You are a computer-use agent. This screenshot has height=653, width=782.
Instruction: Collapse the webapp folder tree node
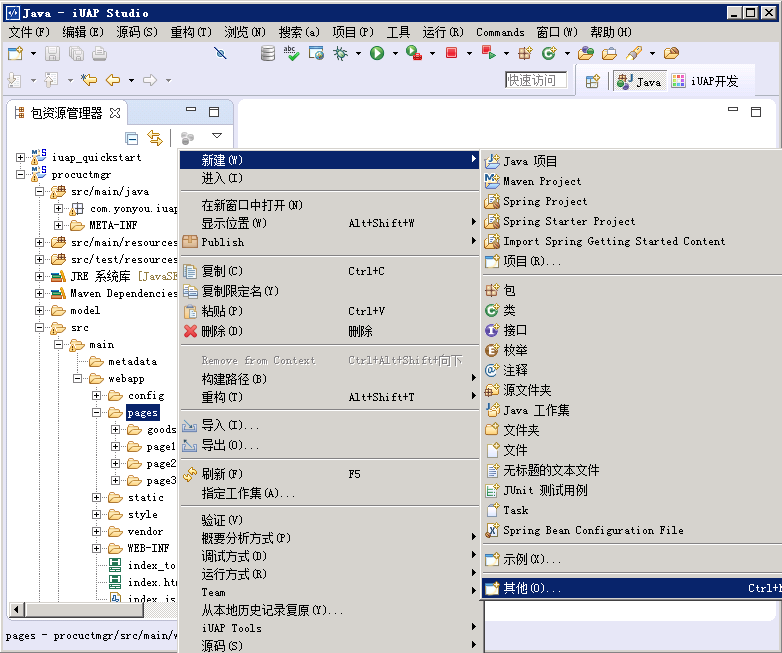point(79,379)
